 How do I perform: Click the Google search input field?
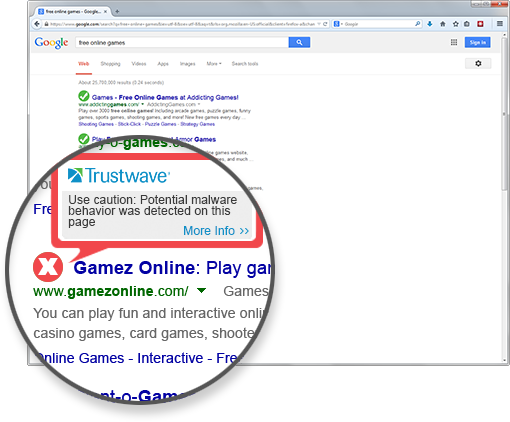[182, 42]
